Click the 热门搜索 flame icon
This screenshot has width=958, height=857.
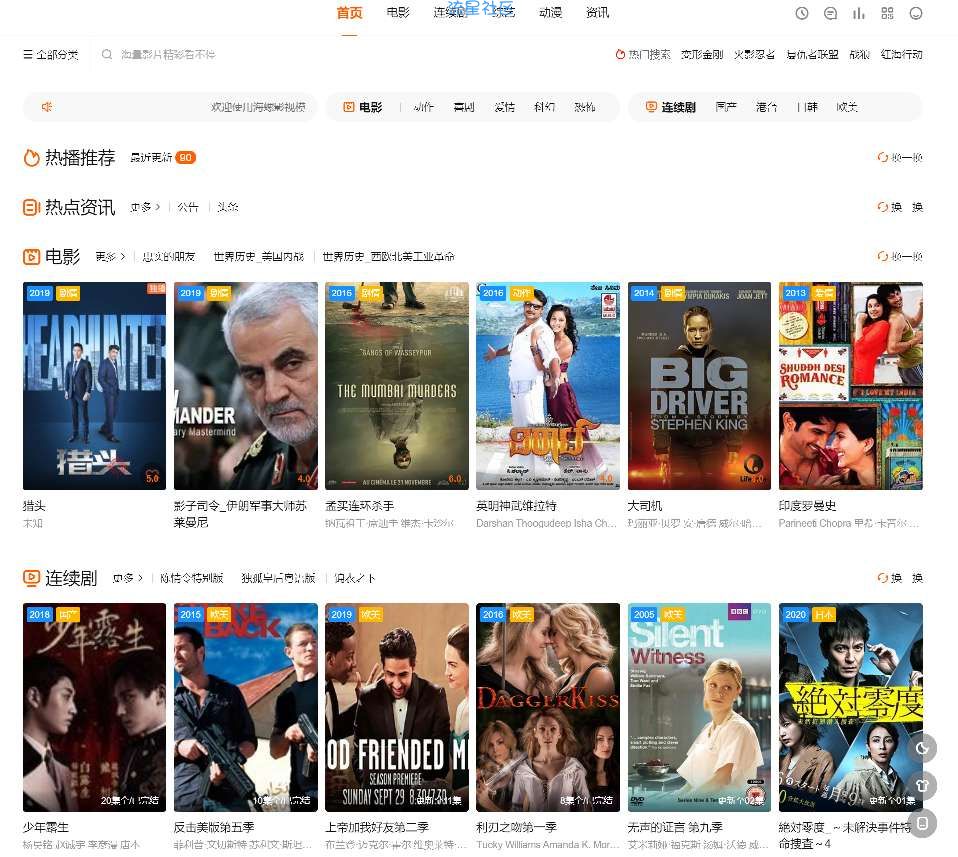(x=620, y=54)
